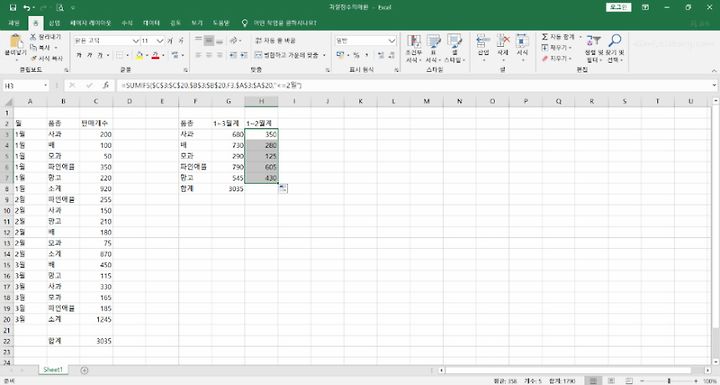Activate Format Painter brush
The image size is (720, 385).
(33, 58)
